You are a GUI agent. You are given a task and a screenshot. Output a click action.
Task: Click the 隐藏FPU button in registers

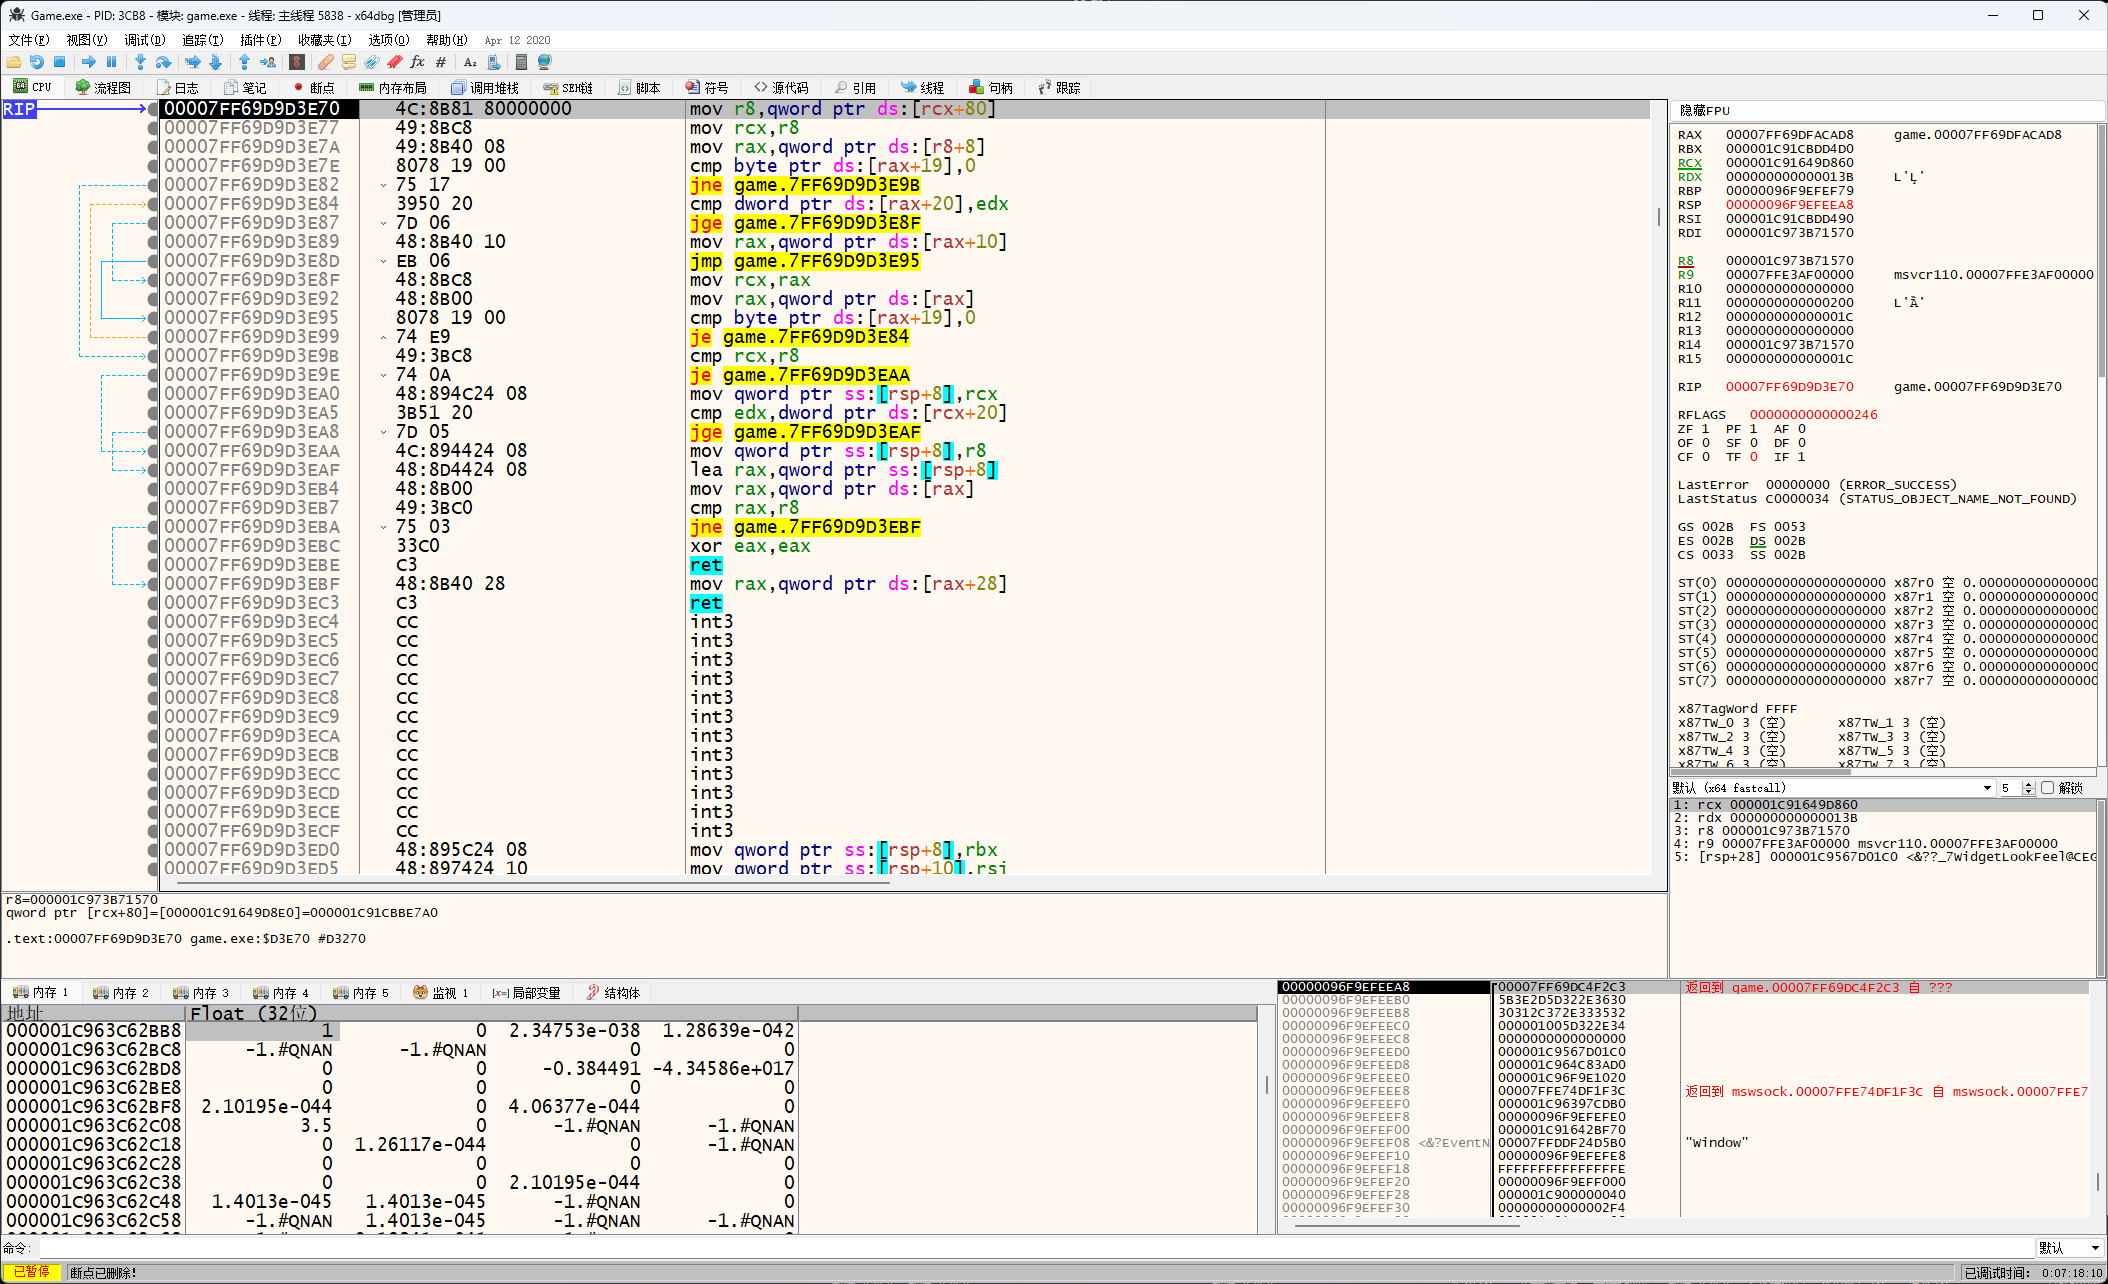(1704, 110)
